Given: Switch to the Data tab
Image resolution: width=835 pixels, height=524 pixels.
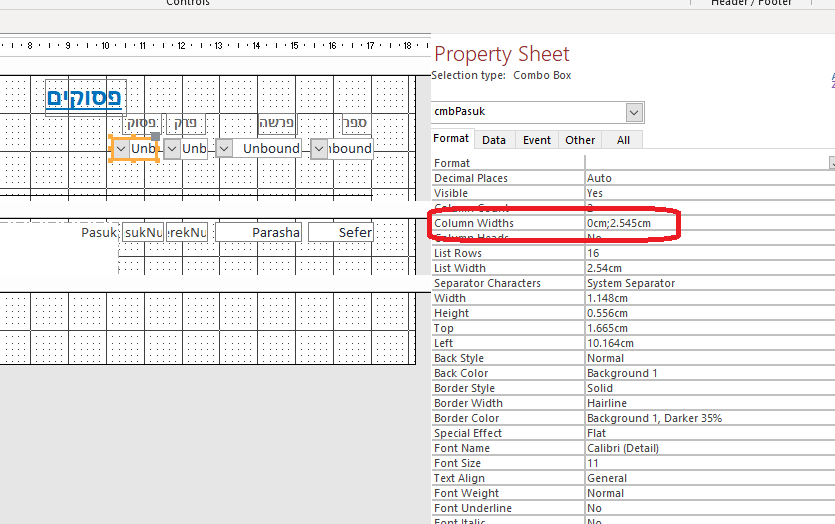Looking at the screenshot, I should (x=494, y=140).
